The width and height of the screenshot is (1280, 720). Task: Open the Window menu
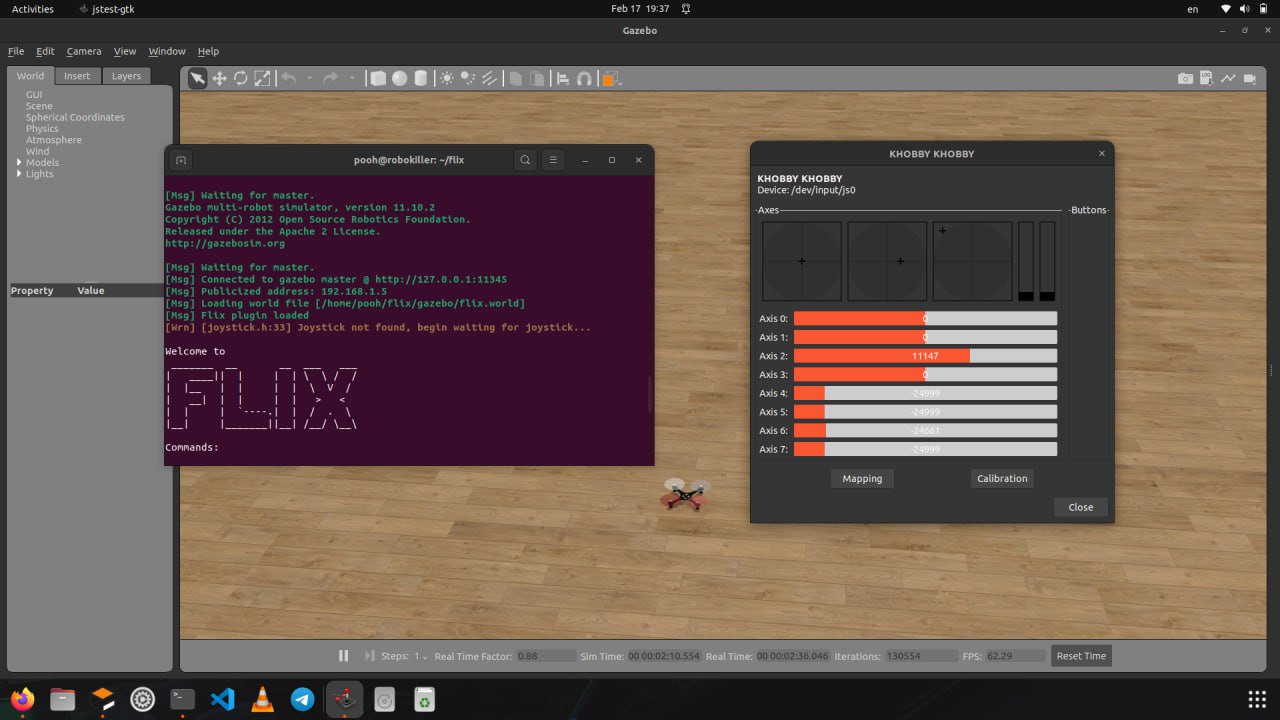point(167,51)
